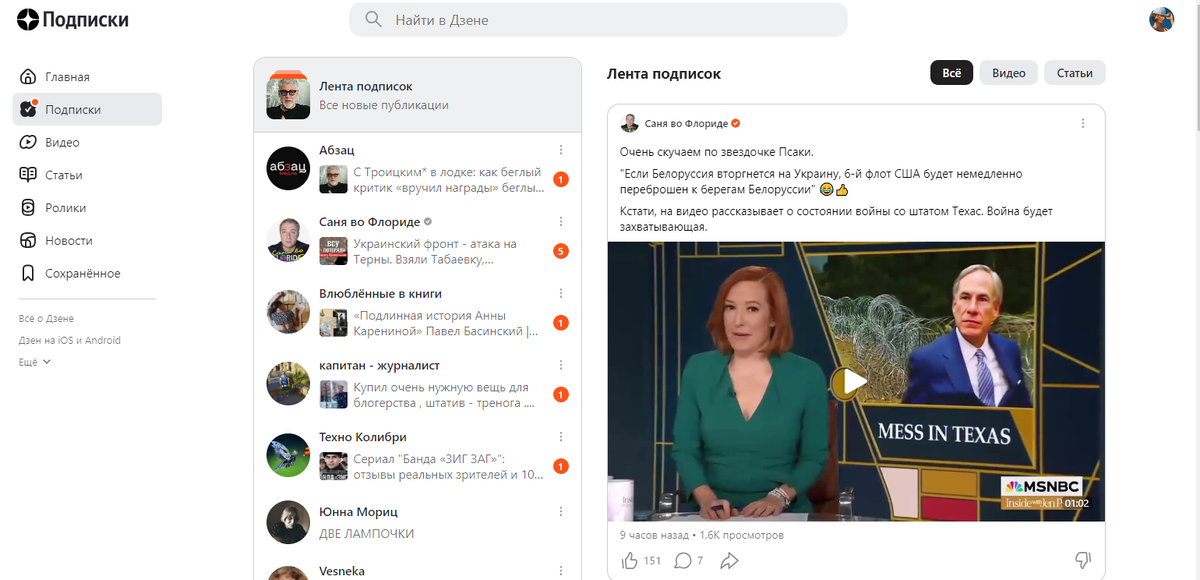Image resolution: width=1200 pixels, height=580 pixels.
Task: Click the С Троицким article thumbnail
Action: (x=333, y=179)
